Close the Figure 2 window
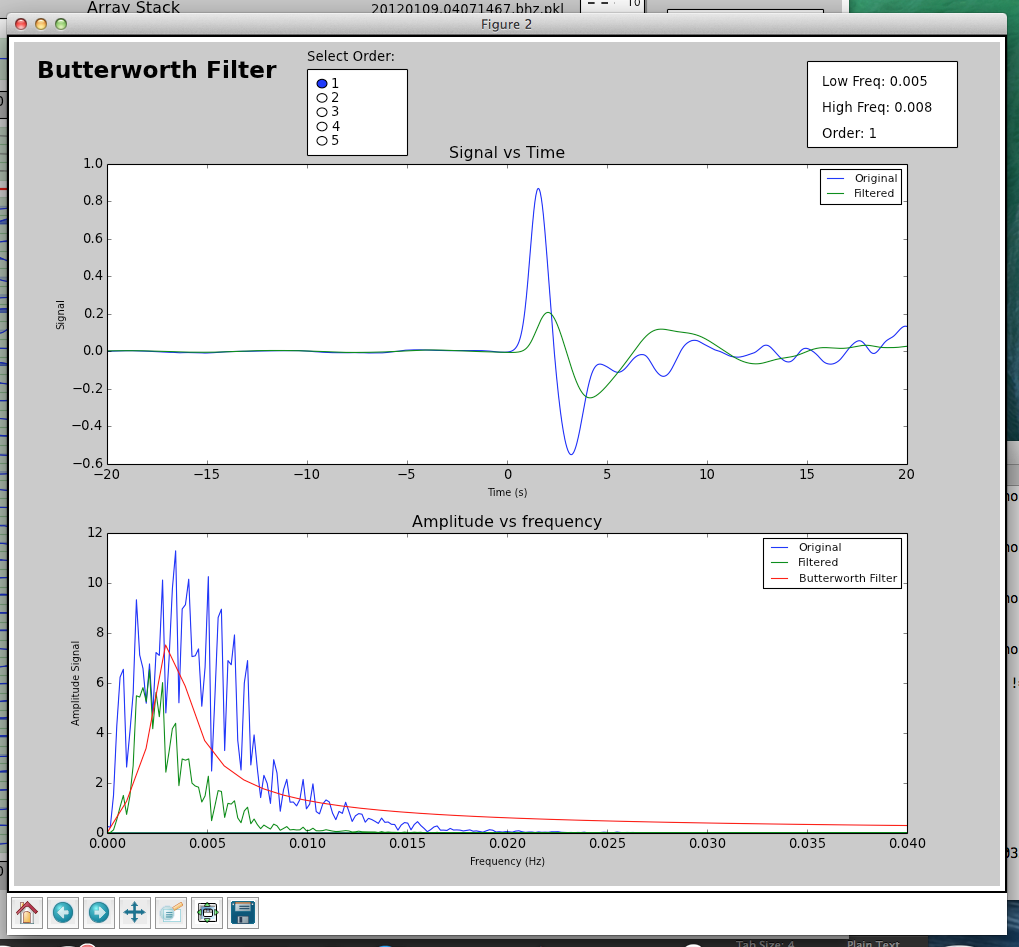Viewport: 1019px width, 947px height. click(21, 24)
